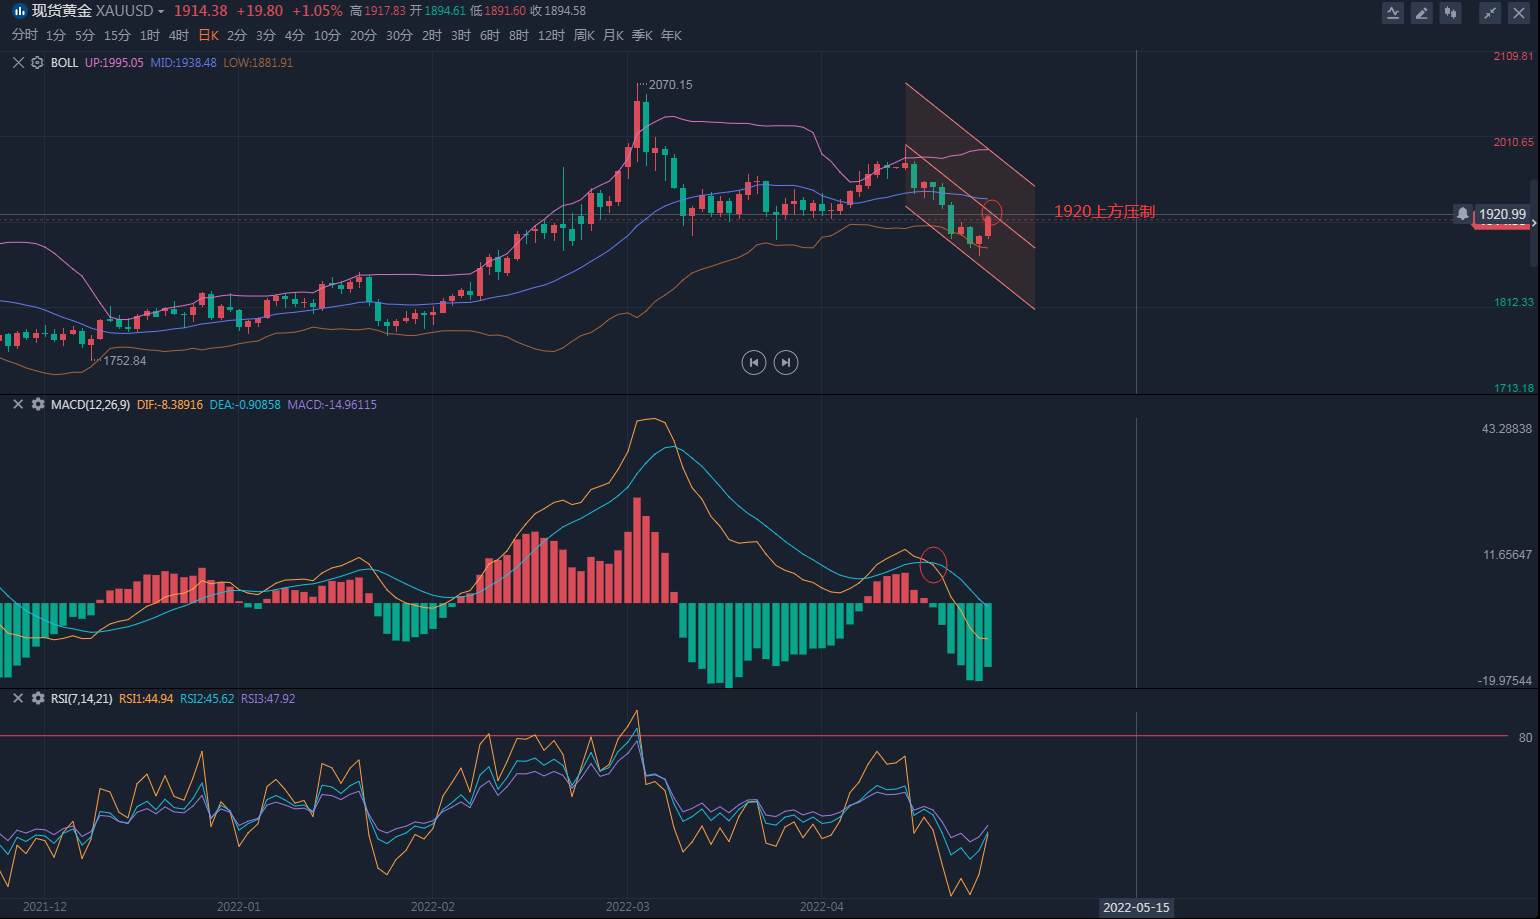Click the blue chart logo beside 现货黄金
This screenshot has height=919, width=1540.
tap(19, 11)
